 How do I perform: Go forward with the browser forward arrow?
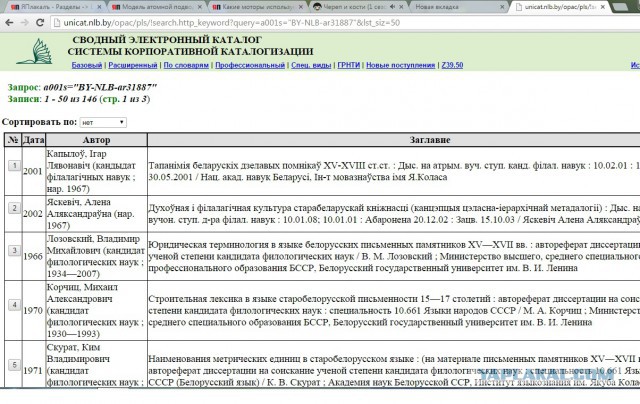[x=24, y=23]
